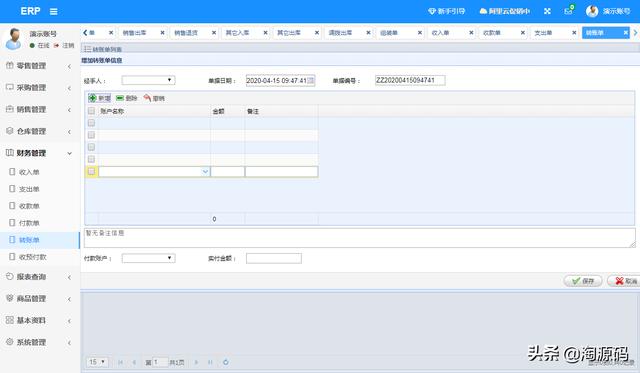Click the 单据编号 input field

410,80
